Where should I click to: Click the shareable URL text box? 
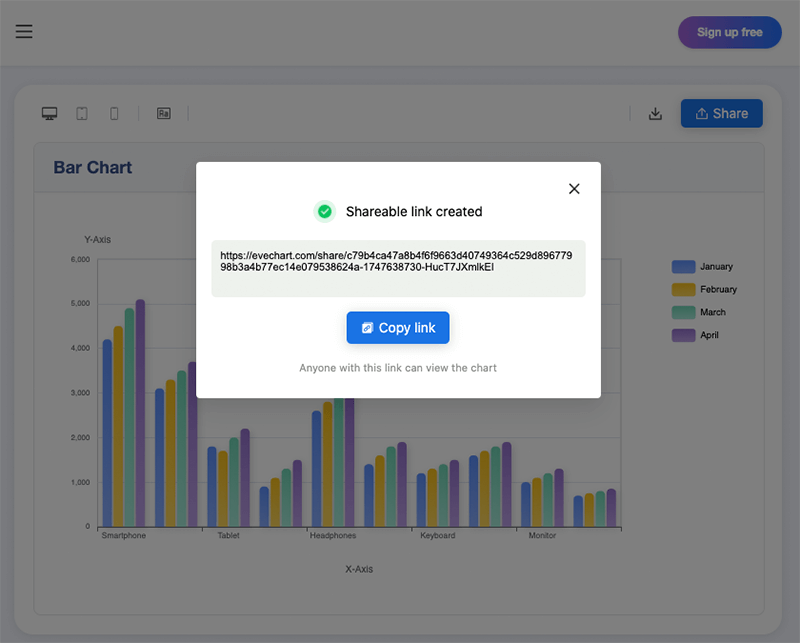[x=398, y=268]
